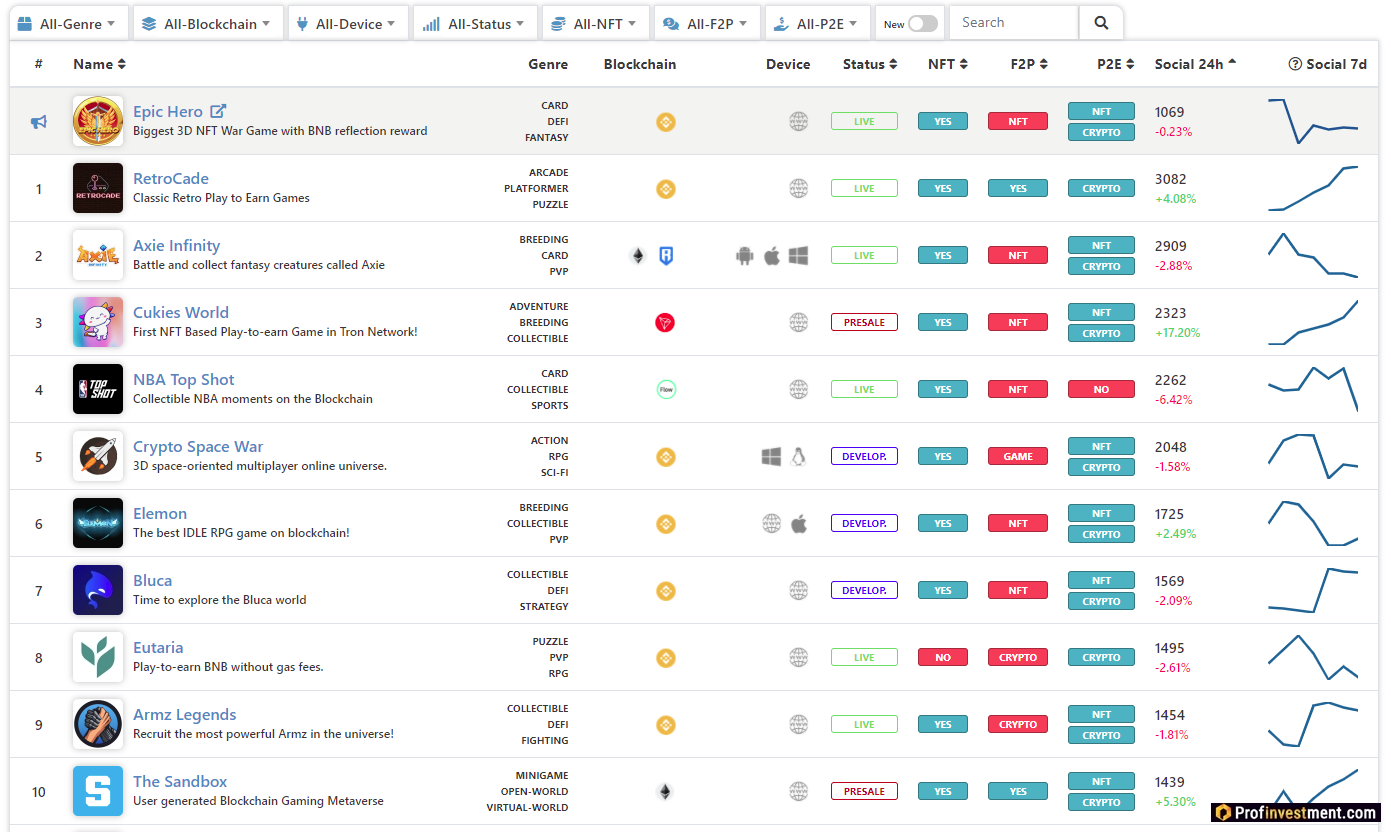Open the All-Status filter dropdown
This screenshot has width=1391, height=832.
coord(475,23)
